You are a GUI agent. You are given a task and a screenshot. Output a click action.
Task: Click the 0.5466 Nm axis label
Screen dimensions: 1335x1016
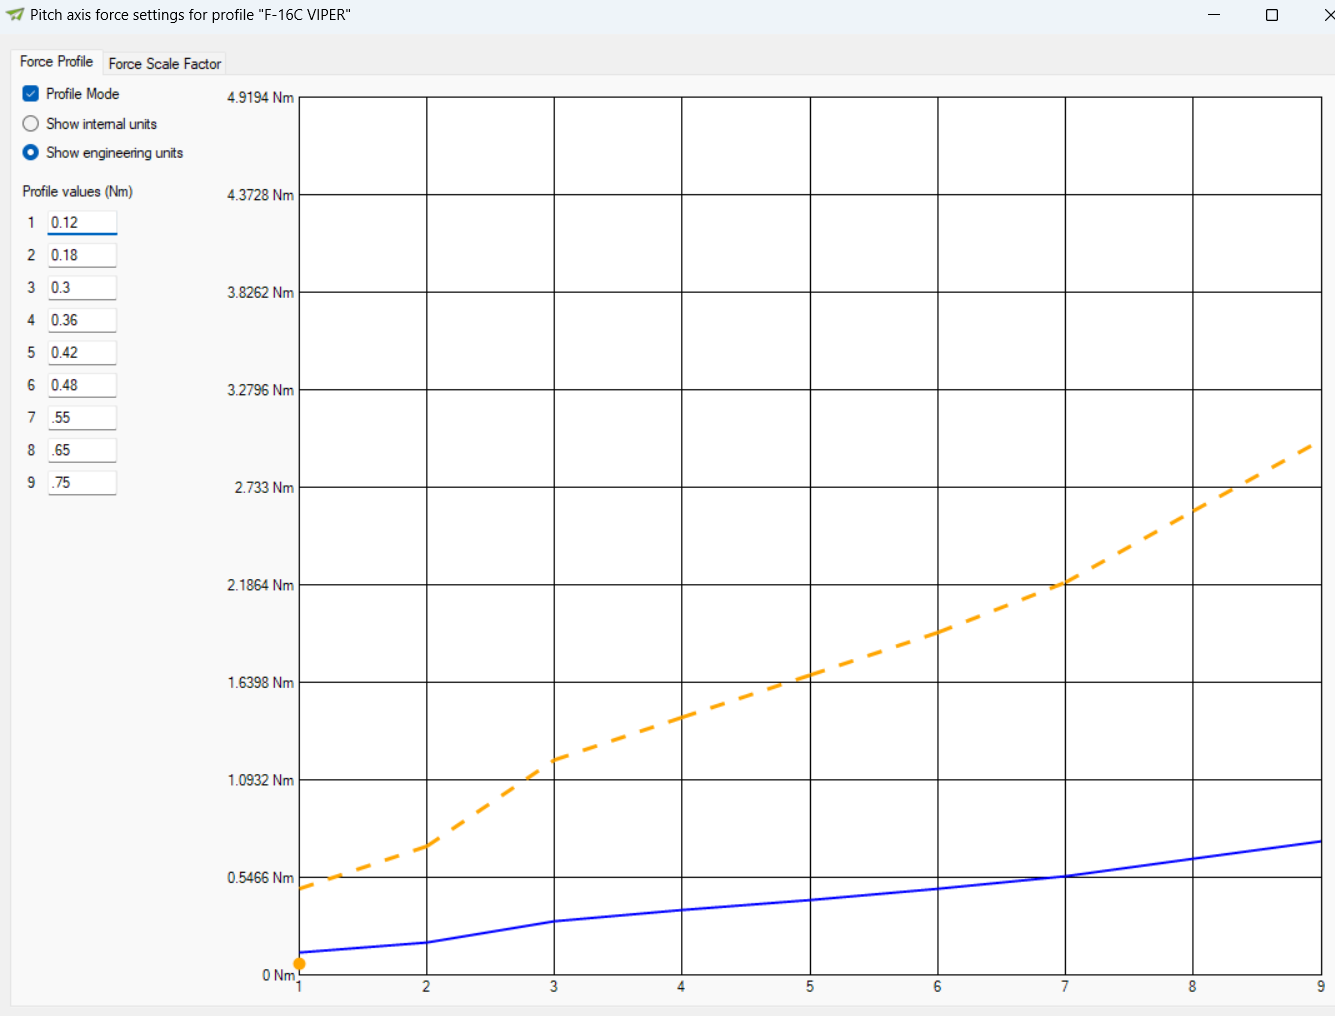click(x=260, y=878)
